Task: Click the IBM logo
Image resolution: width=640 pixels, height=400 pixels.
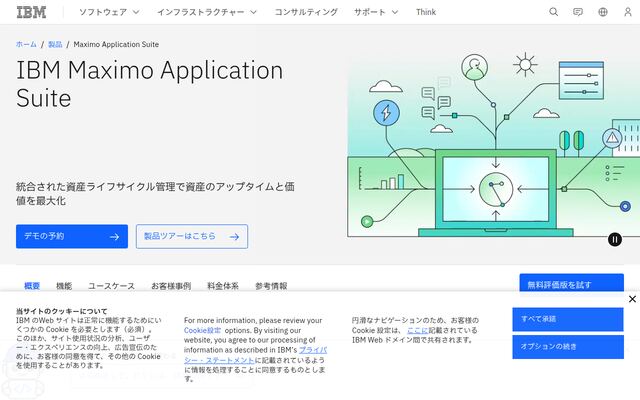Action: (31, 12)
